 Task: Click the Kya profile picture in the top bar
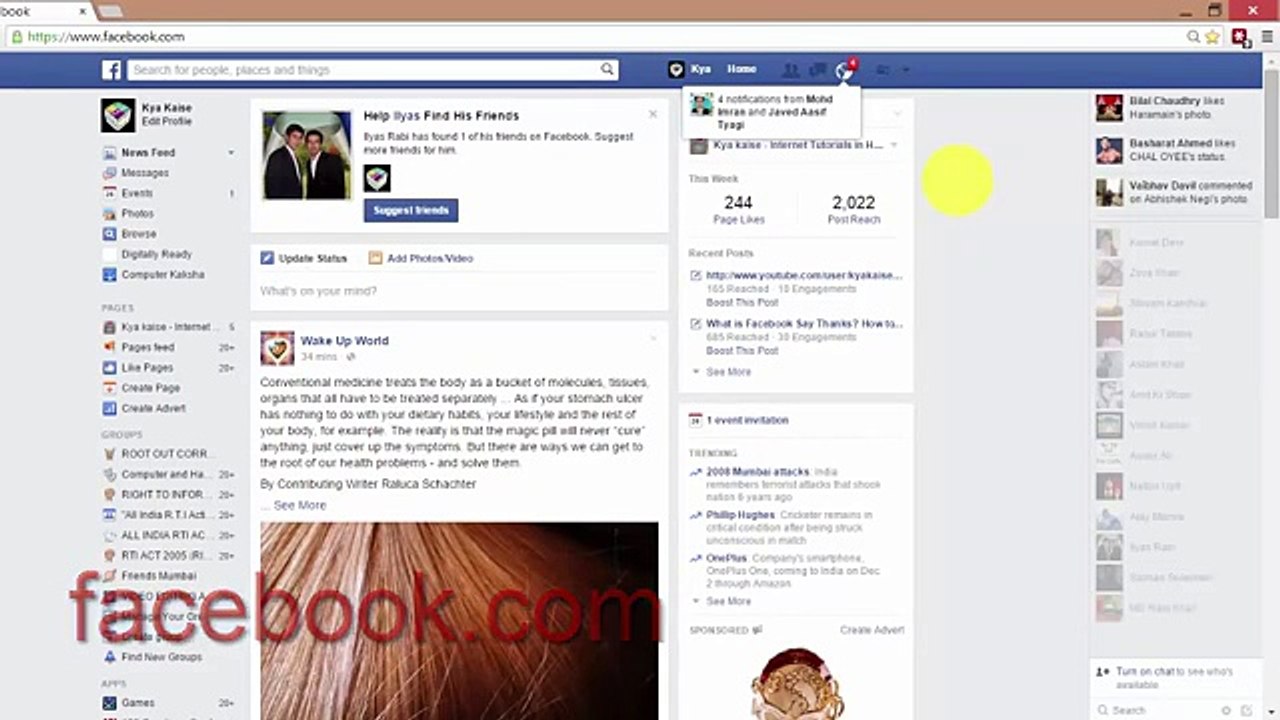[676, 70]
